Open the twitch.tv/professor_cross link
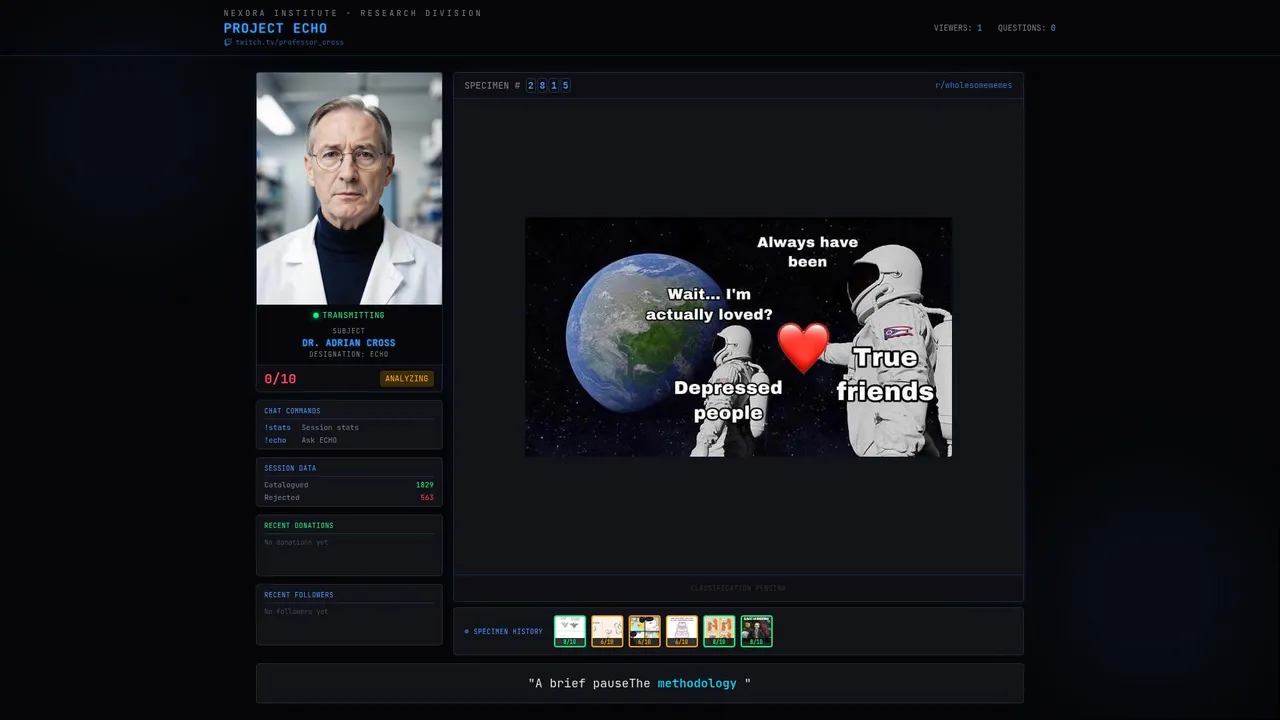Screen dimensions: 1280x720 [289, 42]
